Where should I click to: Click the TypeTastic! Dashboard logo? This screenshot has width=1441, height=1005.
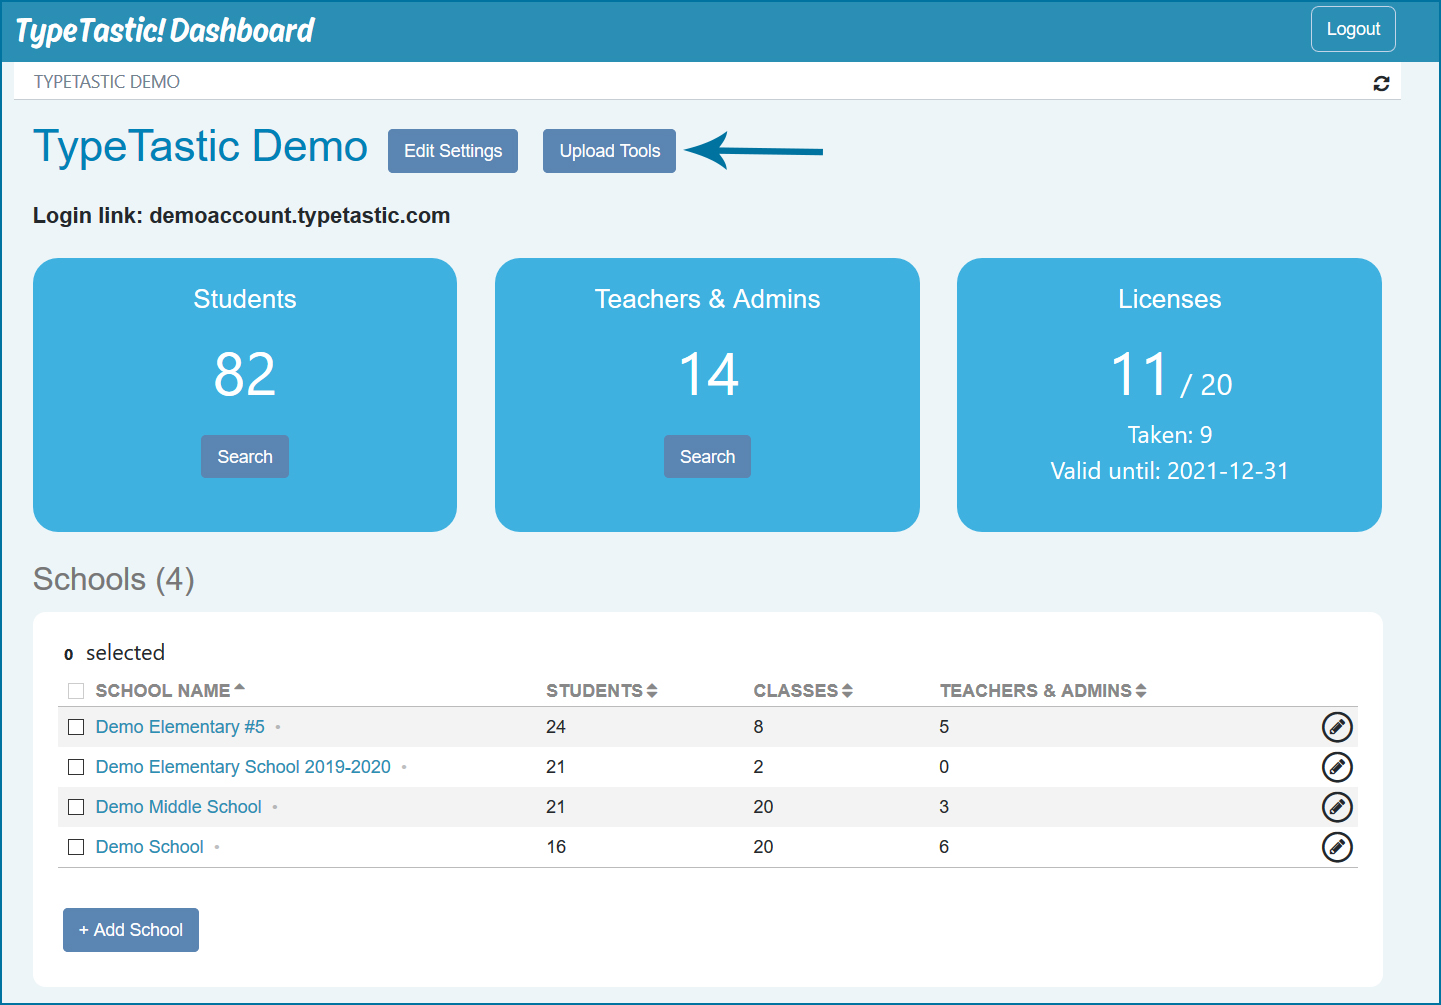point(165,31)
